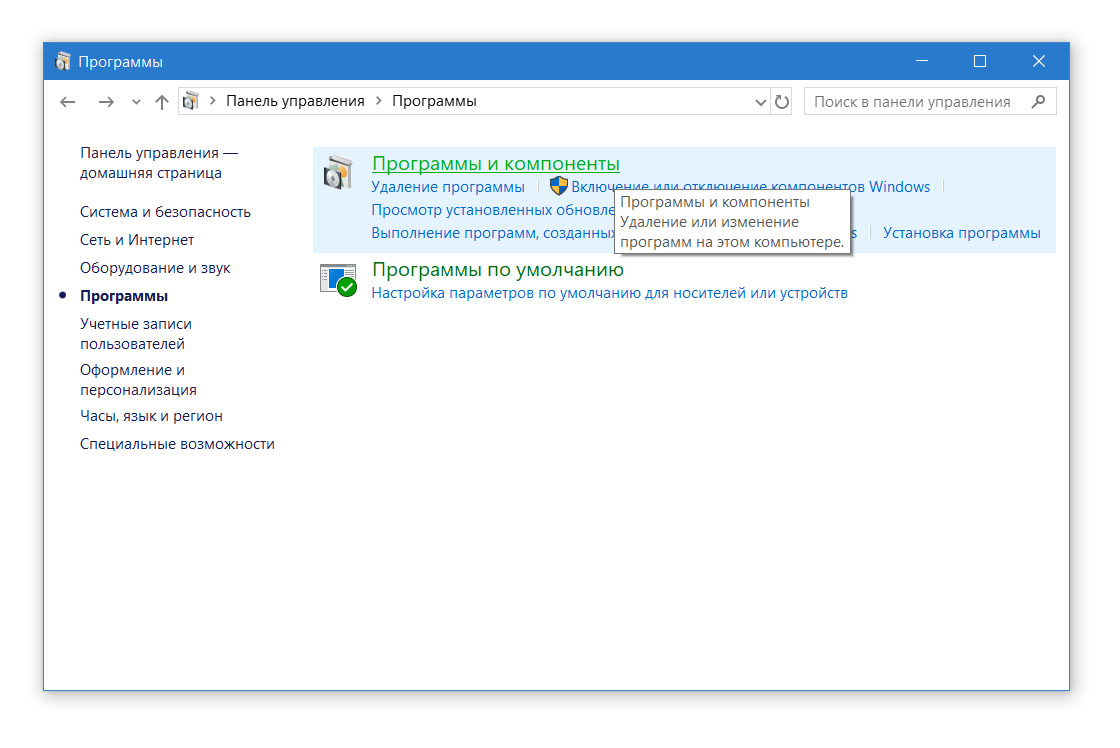Screen dimensions: 1120x748
Task: Go up one level with the Up arrow
Action: (x=162, y=102)
